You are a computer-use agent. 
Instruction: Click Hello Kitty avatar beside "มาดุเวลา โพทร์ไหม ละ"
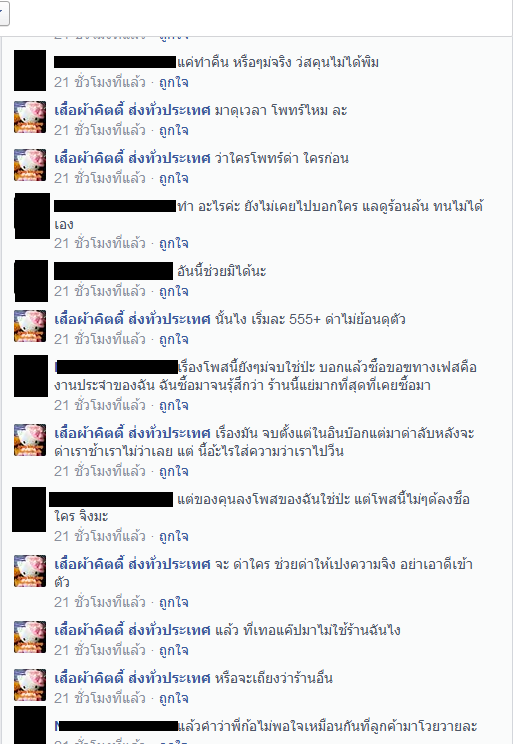tap(30, 117)
